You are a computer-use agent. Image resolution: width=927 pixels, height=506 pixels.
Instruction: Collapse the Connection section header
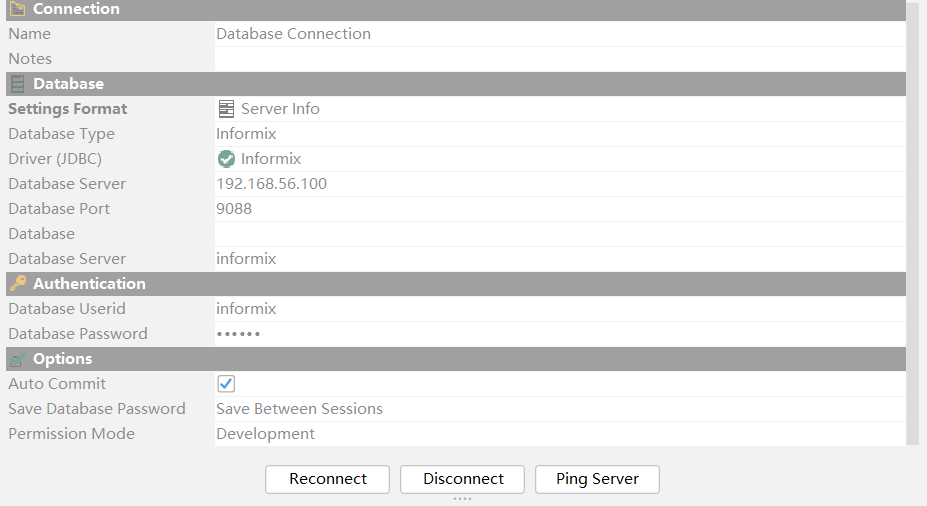coord(456,9)
